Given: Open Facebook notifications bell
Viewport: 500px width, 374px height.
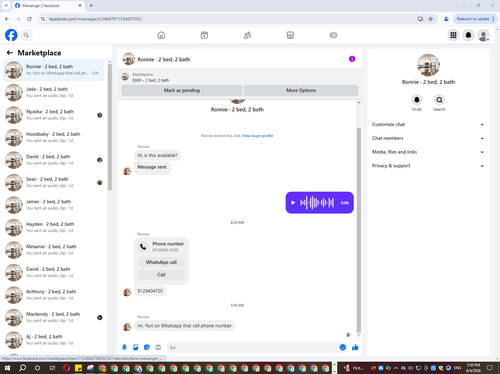Looking at the screenshot, I should point(468,35).
